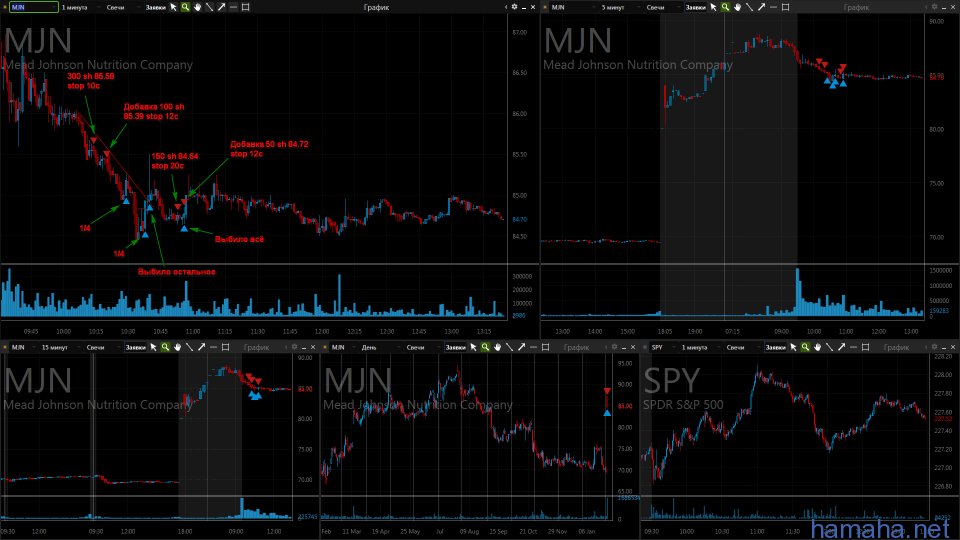Select pointer tool in daily MJN chart
This screenshot has height=540, width=960.
[473, 347]
